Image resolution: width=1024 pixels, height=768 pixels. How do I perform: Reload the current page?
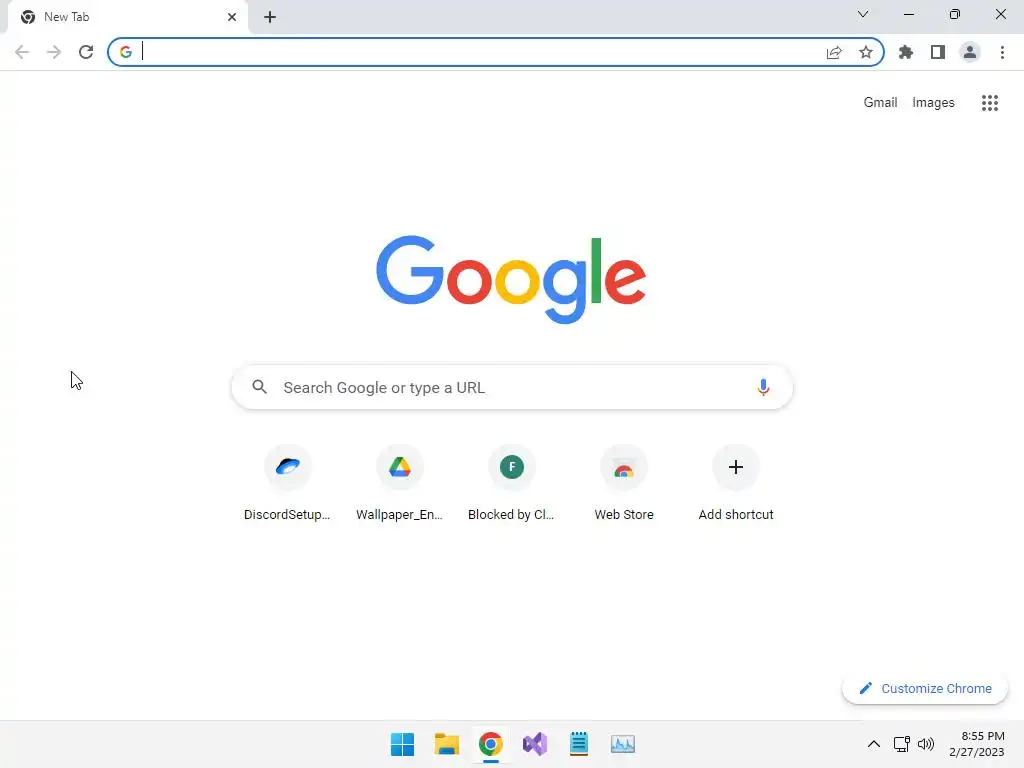coord(86,52)
